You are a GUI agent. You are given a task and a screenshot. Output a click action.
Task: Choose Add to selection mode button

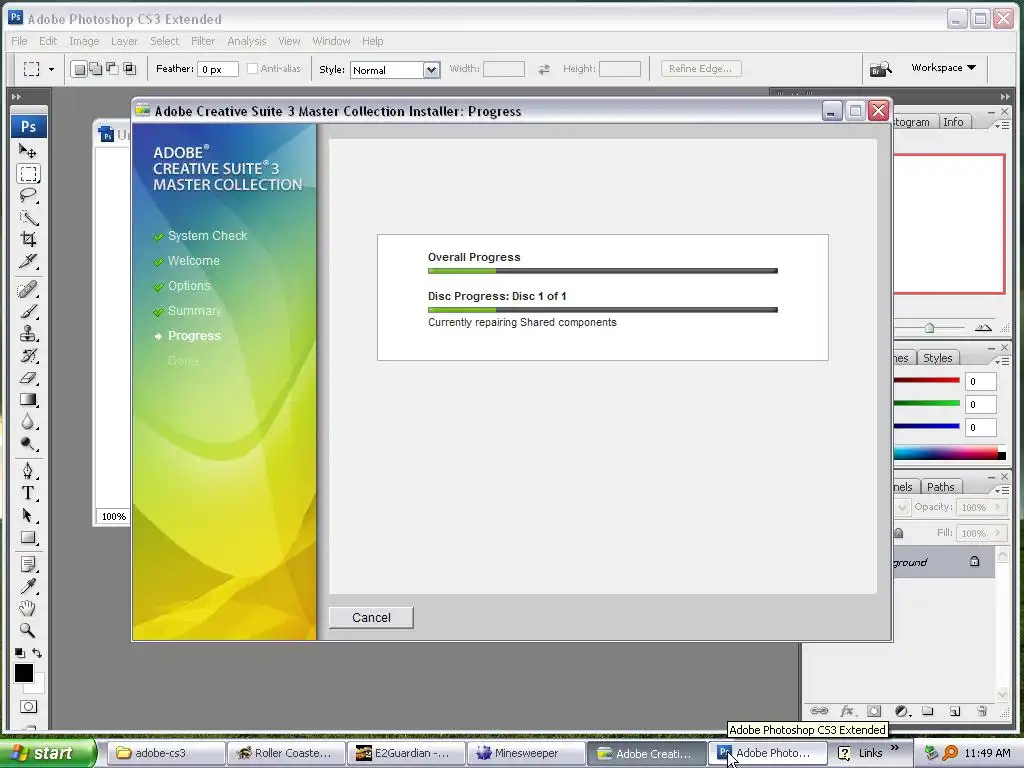point(95,69)
